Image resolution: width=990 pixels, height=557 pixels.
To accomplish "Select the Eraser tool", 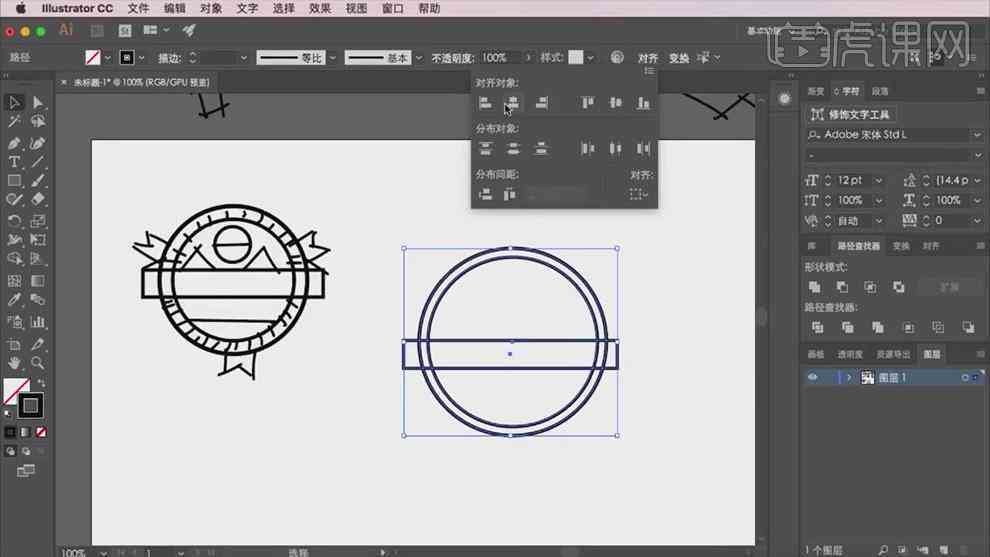I will pyautogui.click(x=38, y=200).
